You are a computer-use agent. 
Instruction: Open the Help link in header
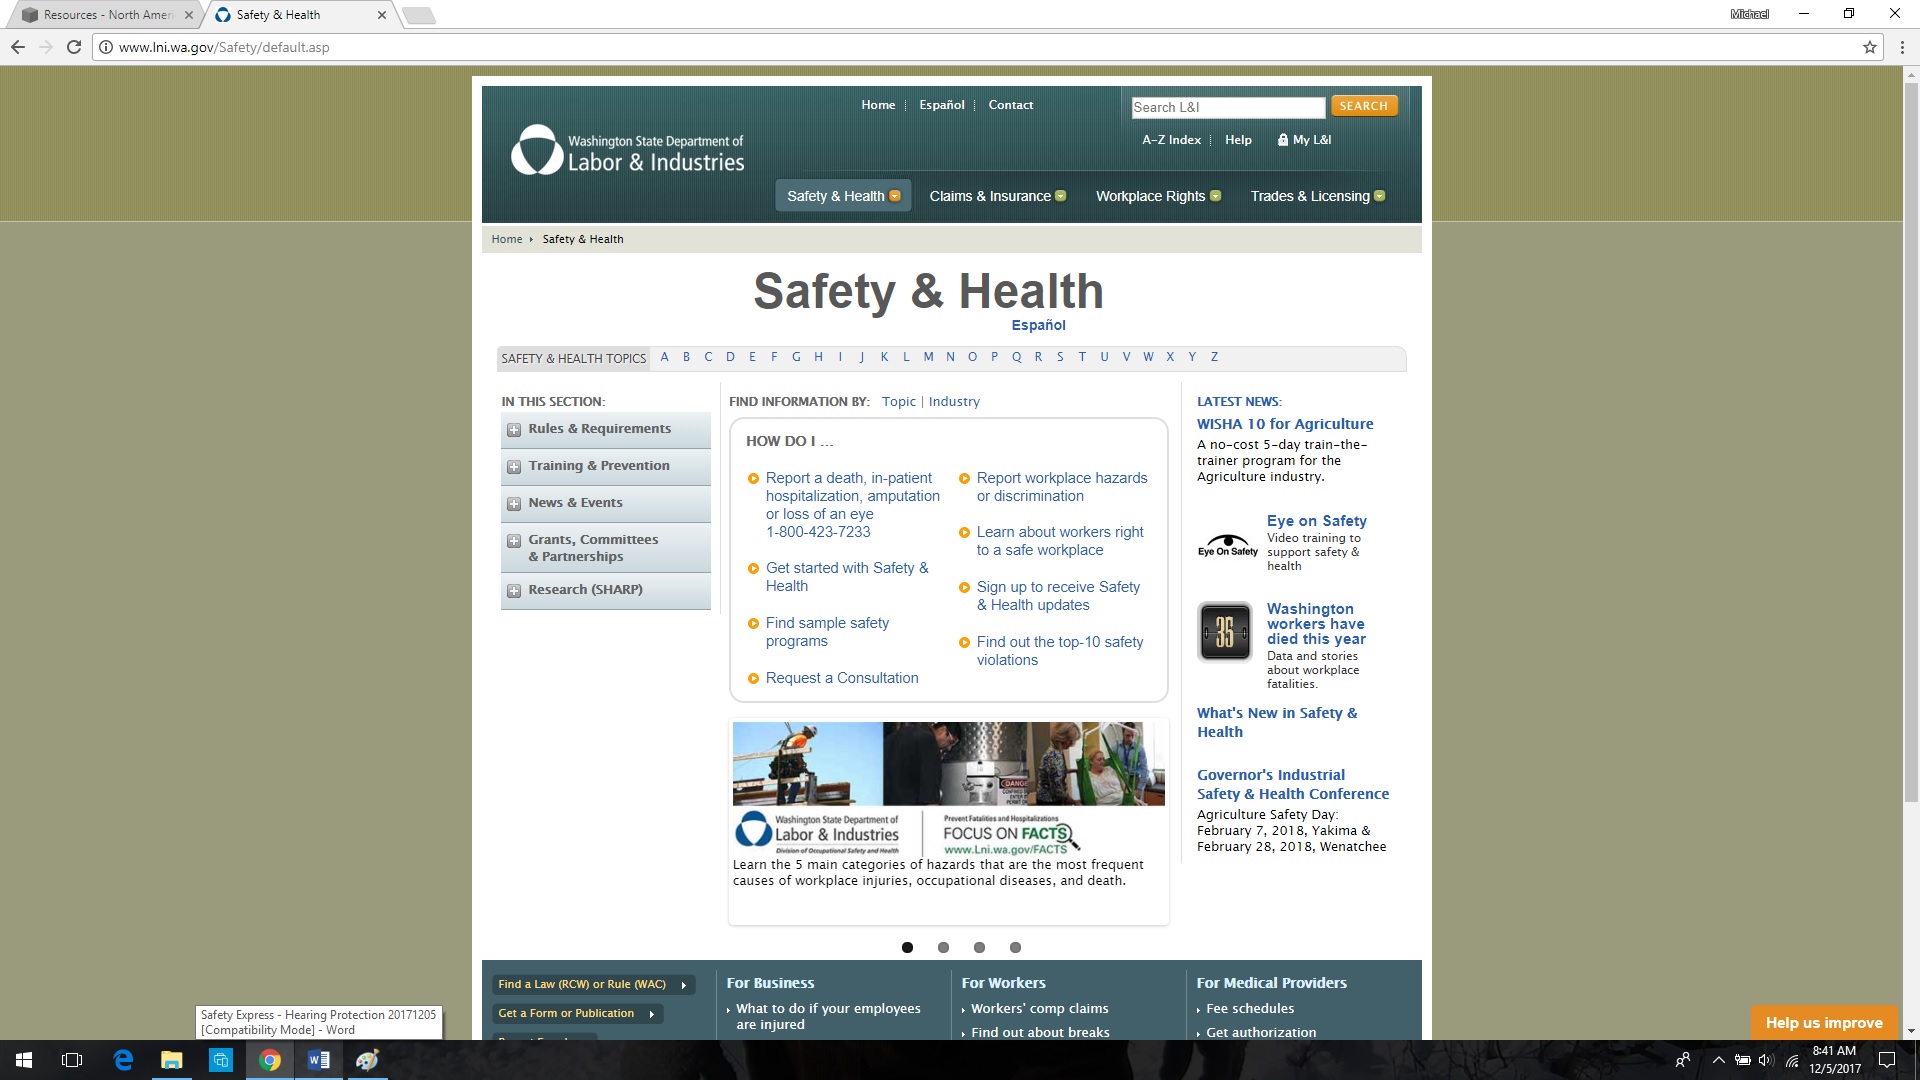click(1238, 140)
